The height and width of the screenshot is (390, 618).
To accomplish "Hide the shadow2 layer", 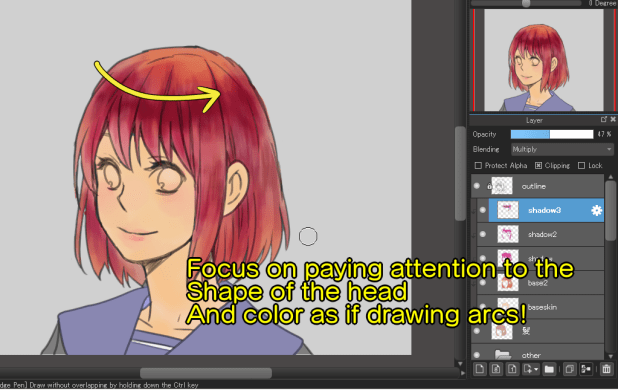I will point(483,234).
